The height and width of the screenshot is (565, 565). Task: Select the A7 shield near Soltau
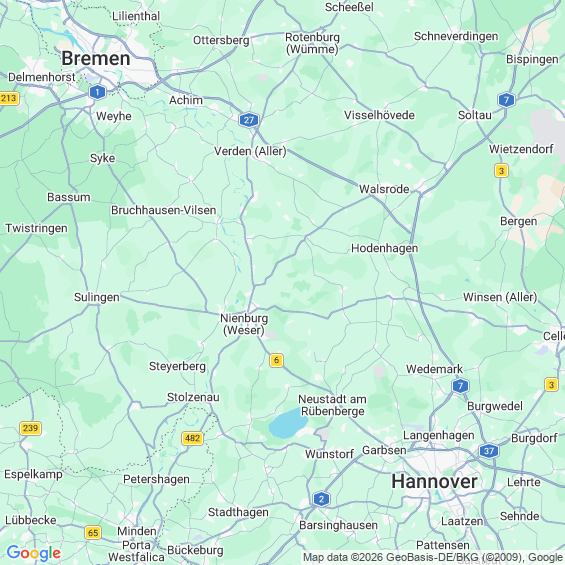click(506, 100)
